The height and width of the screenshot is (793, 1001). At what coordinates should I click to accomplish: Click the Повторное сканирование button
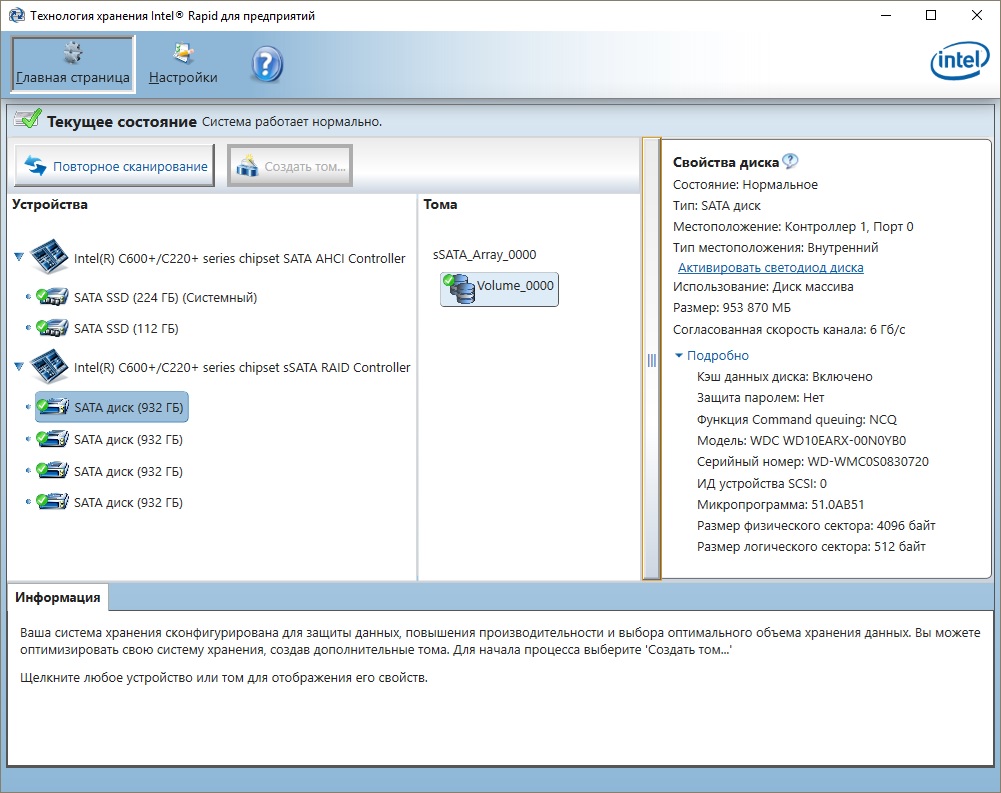point(116,167)
